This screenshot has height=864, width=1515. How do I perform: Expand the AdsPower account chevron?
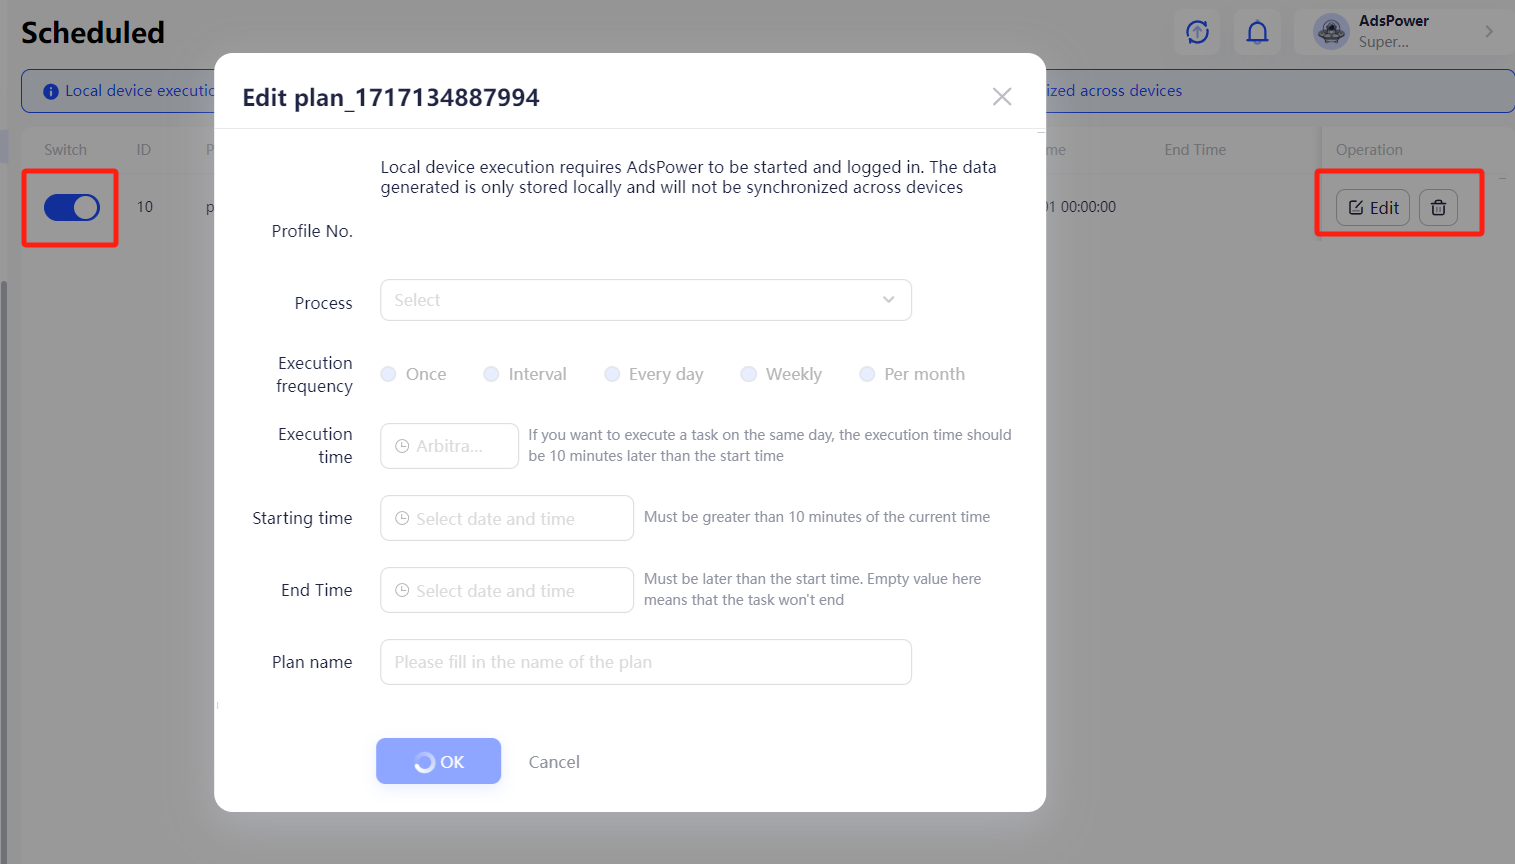(x=1488, y=31)
